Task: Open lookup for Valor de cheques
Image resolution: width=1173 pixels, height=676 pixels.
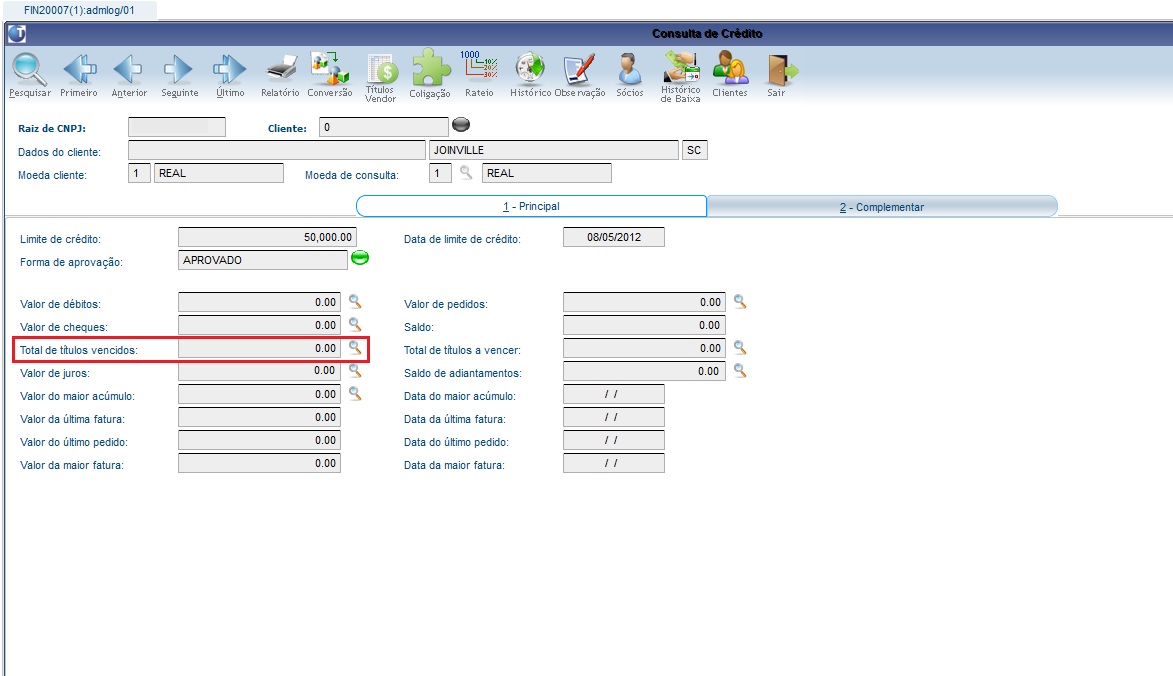Action: tap(355, 325)
